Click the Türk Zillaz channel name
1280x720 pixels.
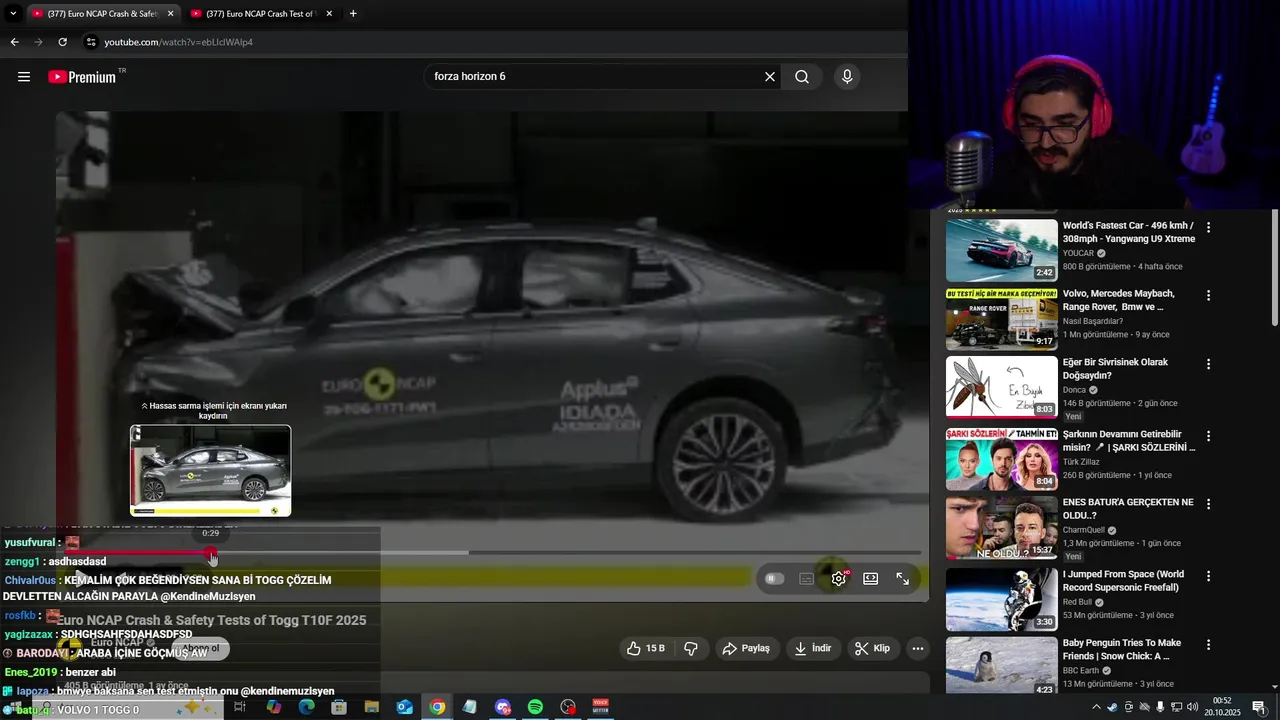(x=1084, y=461)
